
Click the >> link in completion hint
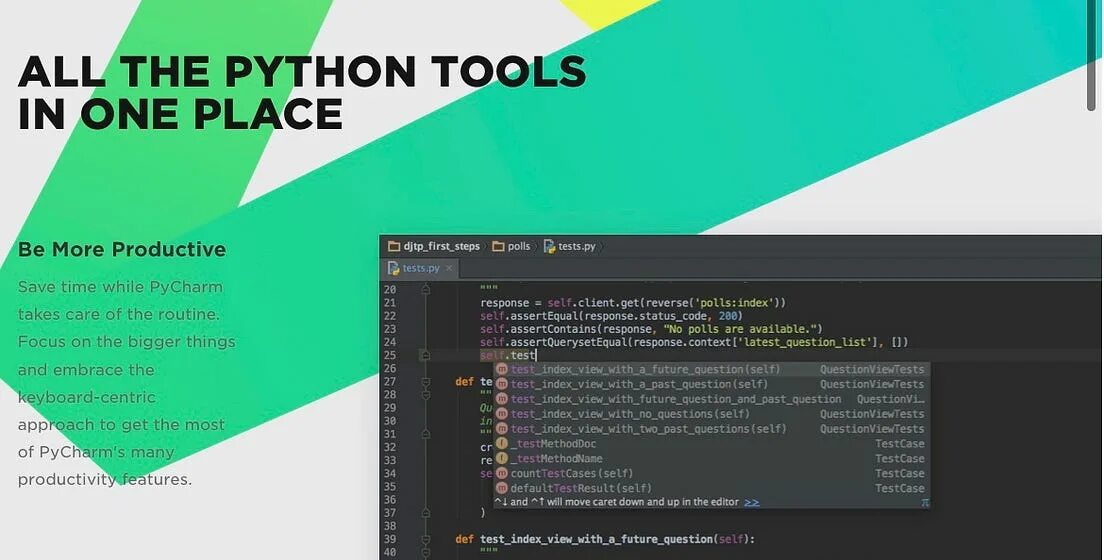[x=751, y=502]
